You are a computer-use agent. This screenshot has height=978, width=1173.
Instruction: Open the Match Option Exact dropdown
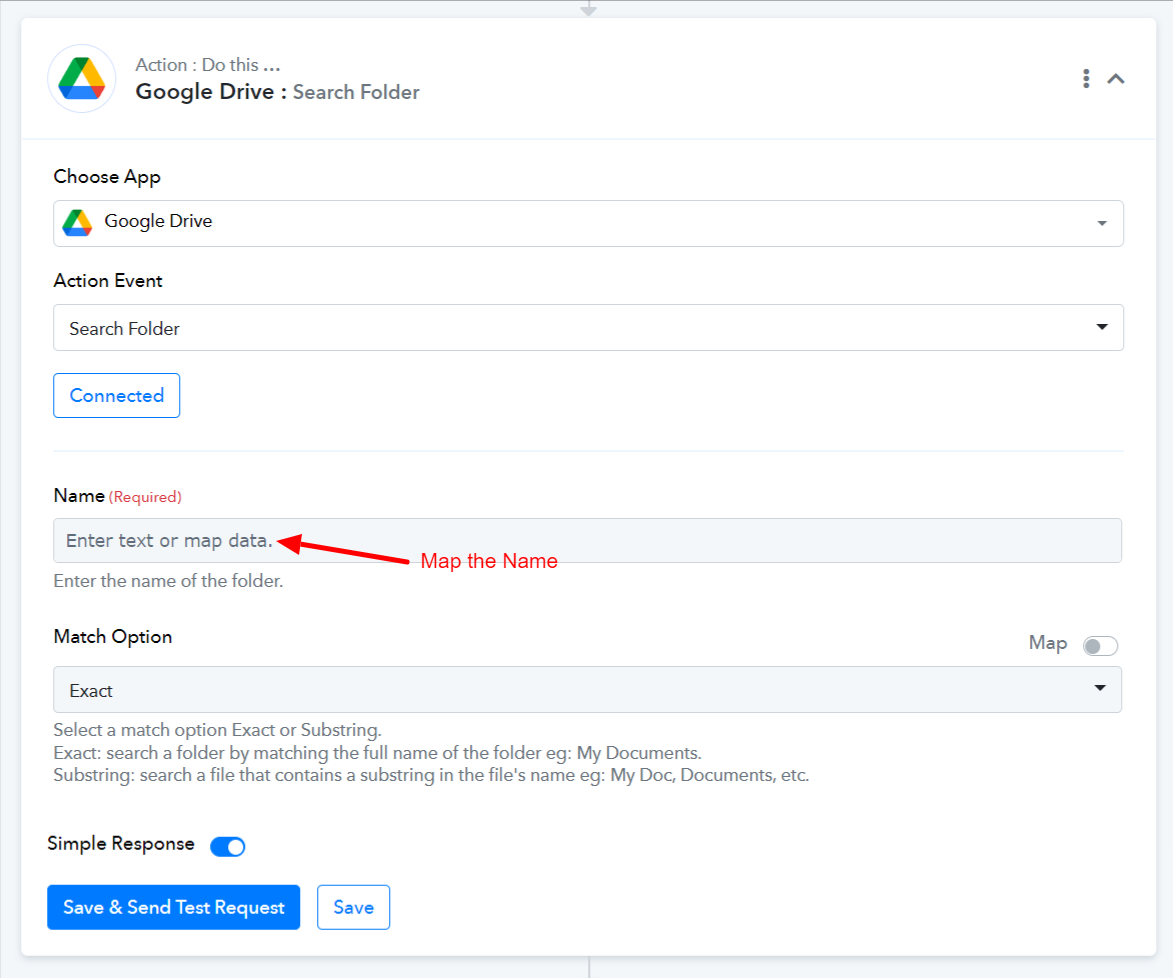587,689
